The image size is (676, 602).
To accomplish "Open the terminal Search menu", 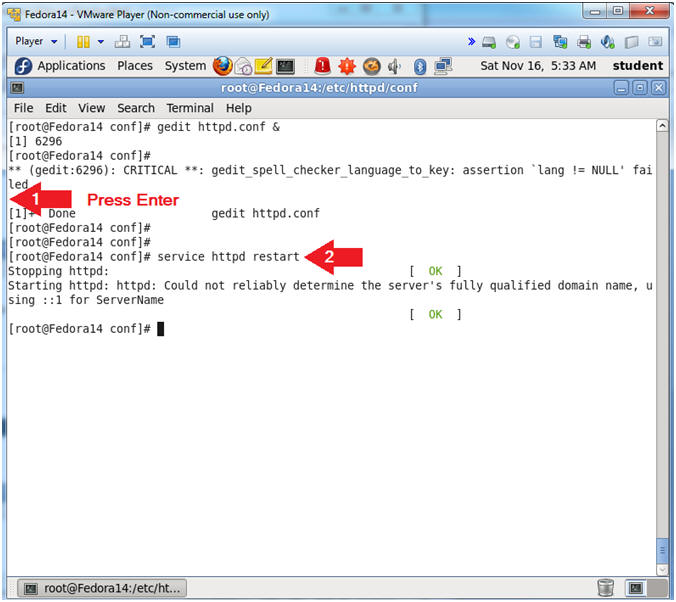I will pyautogui.click(x=136, y=108).
